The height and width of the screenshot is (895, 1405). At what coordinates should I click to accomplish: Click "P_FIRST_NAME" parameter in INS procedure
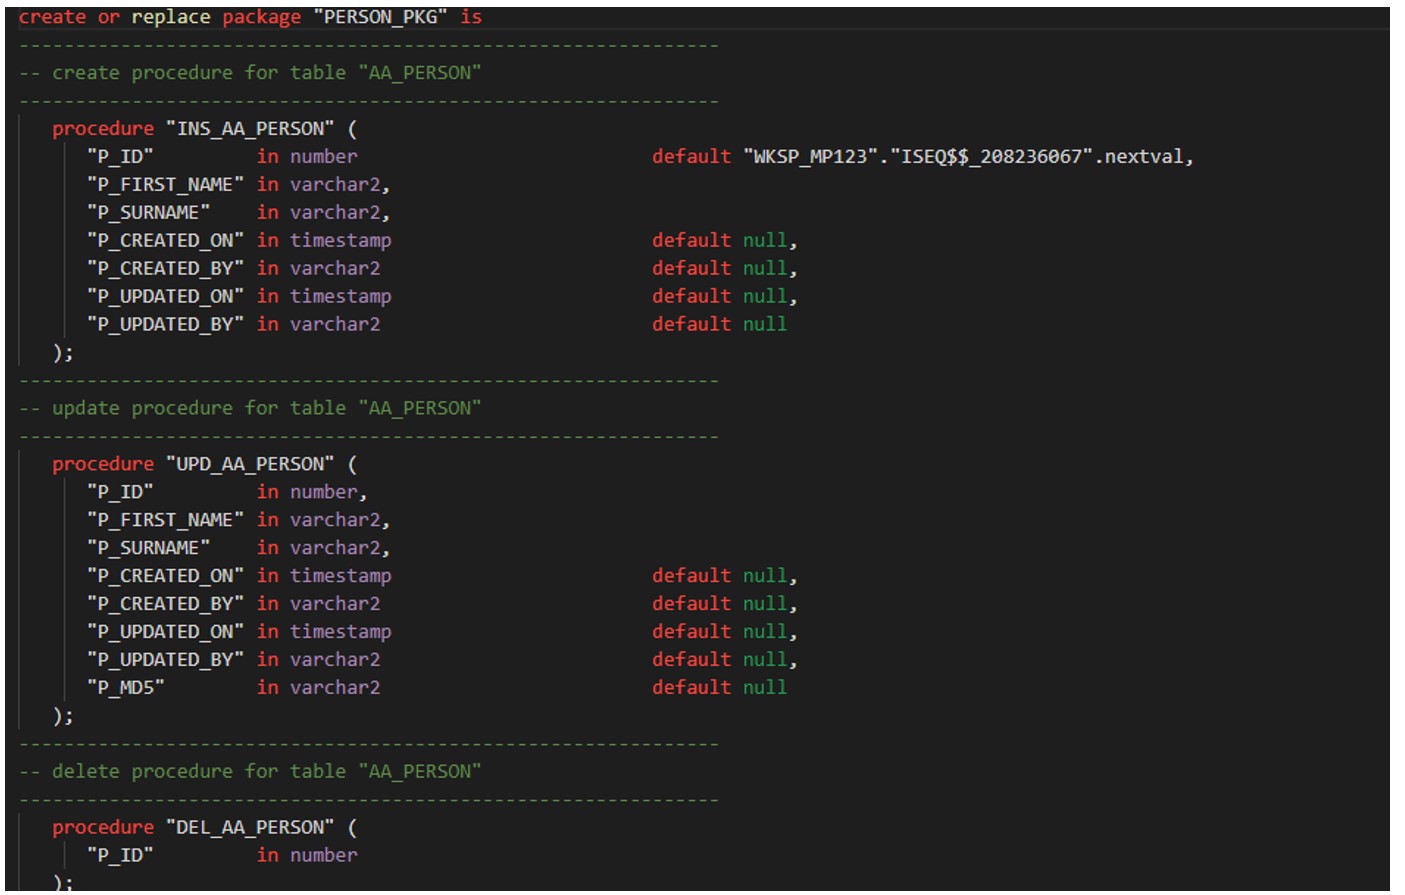(165, 185)
